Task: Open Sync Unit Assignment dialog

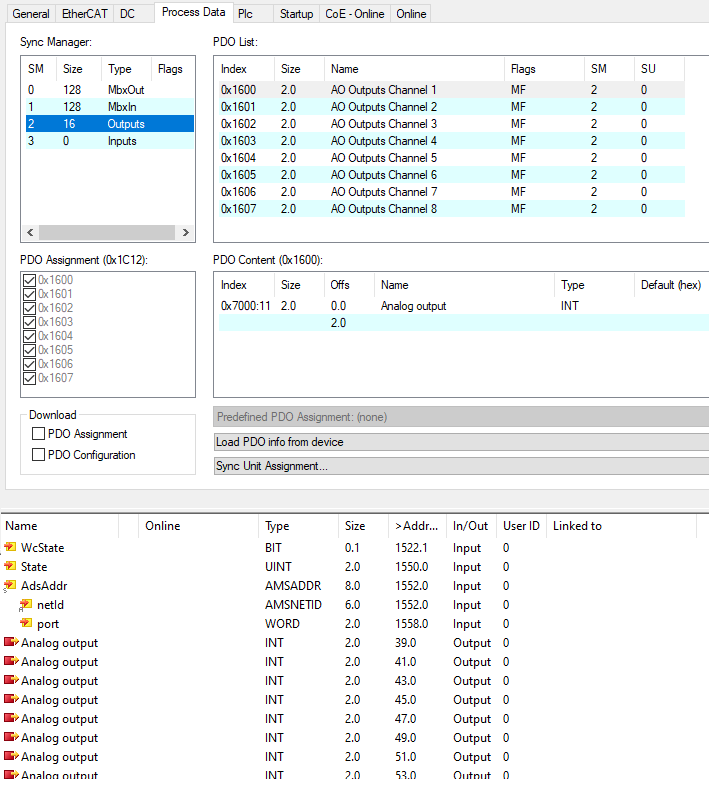Action: click(461, 466)
